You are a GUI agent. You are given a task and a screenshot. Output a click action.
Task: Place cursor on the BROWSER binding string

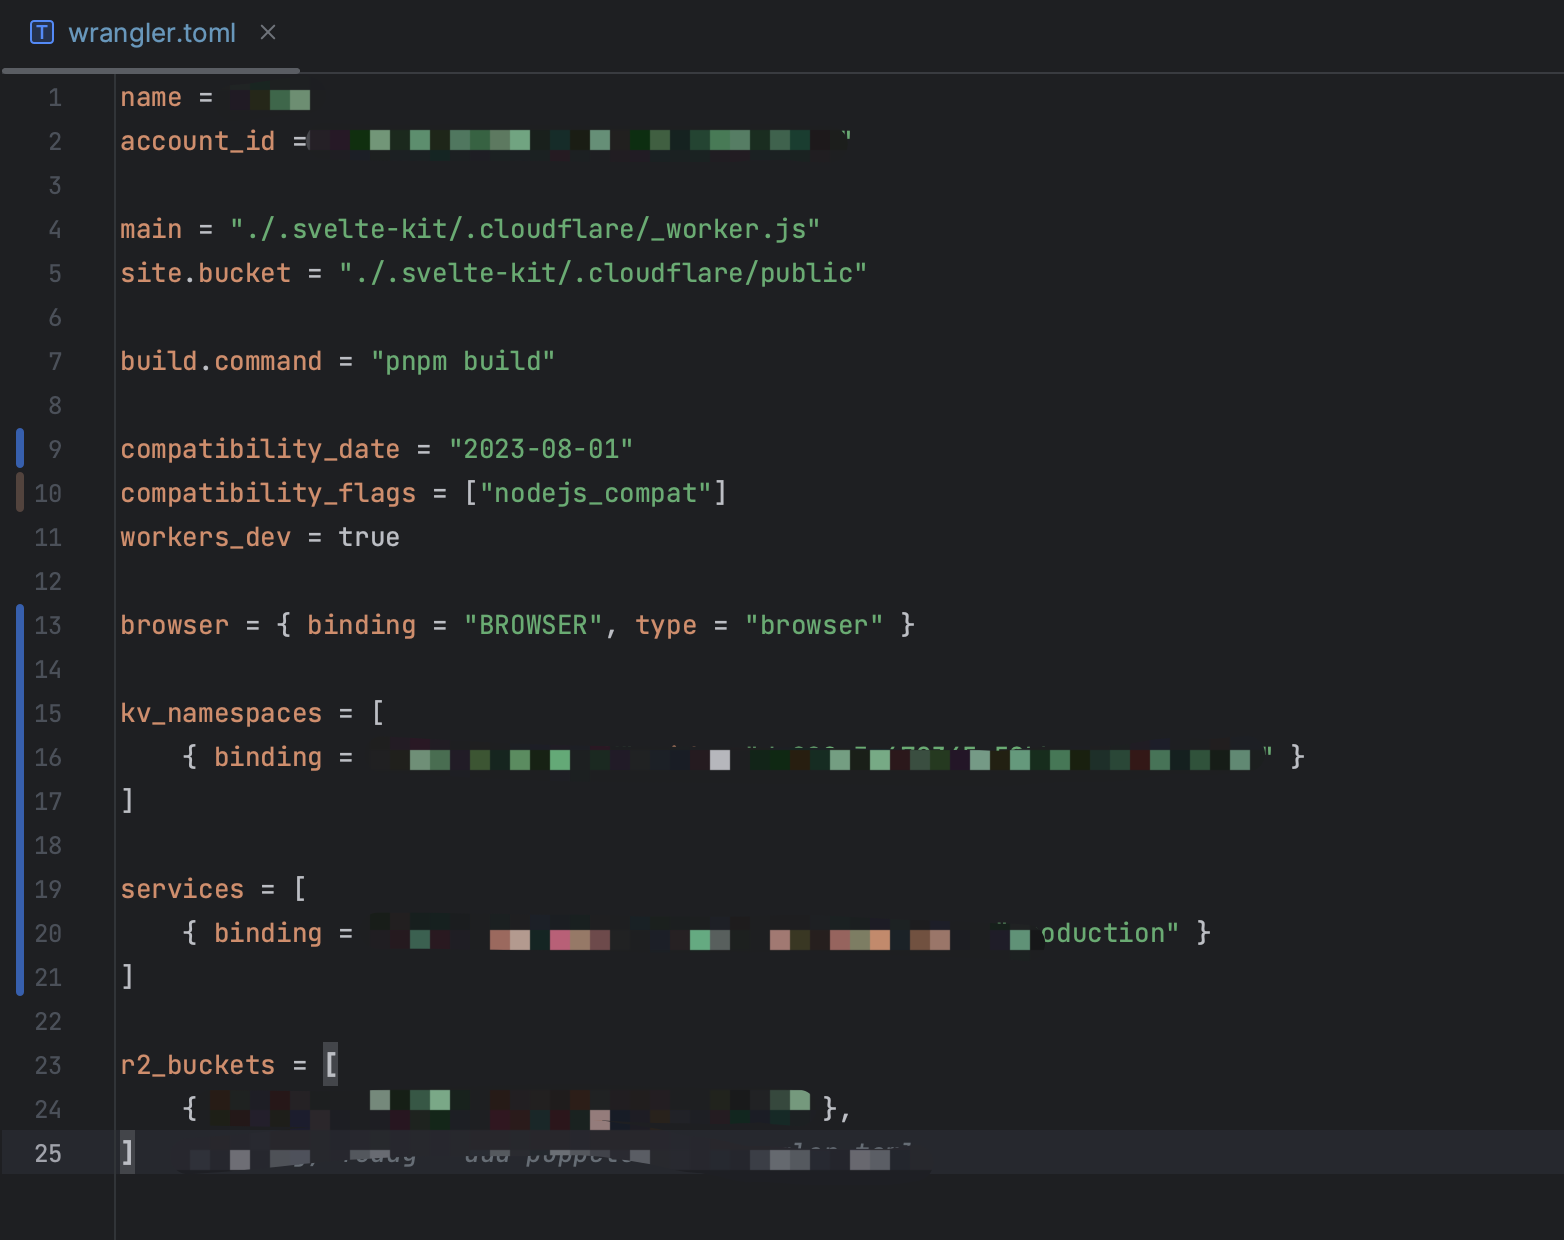click(x=532, y=624)
